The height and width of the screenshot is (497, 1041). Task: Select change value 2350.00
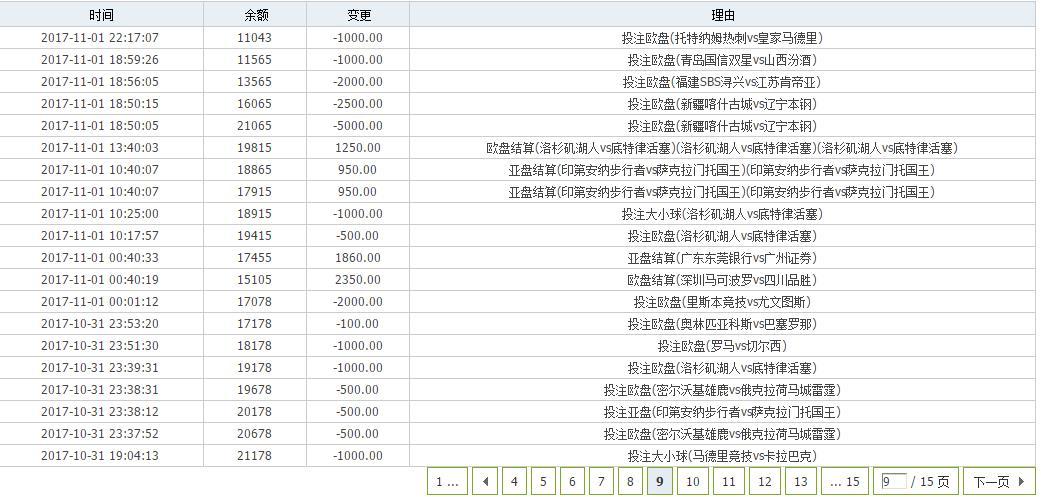tap(358, 279)
